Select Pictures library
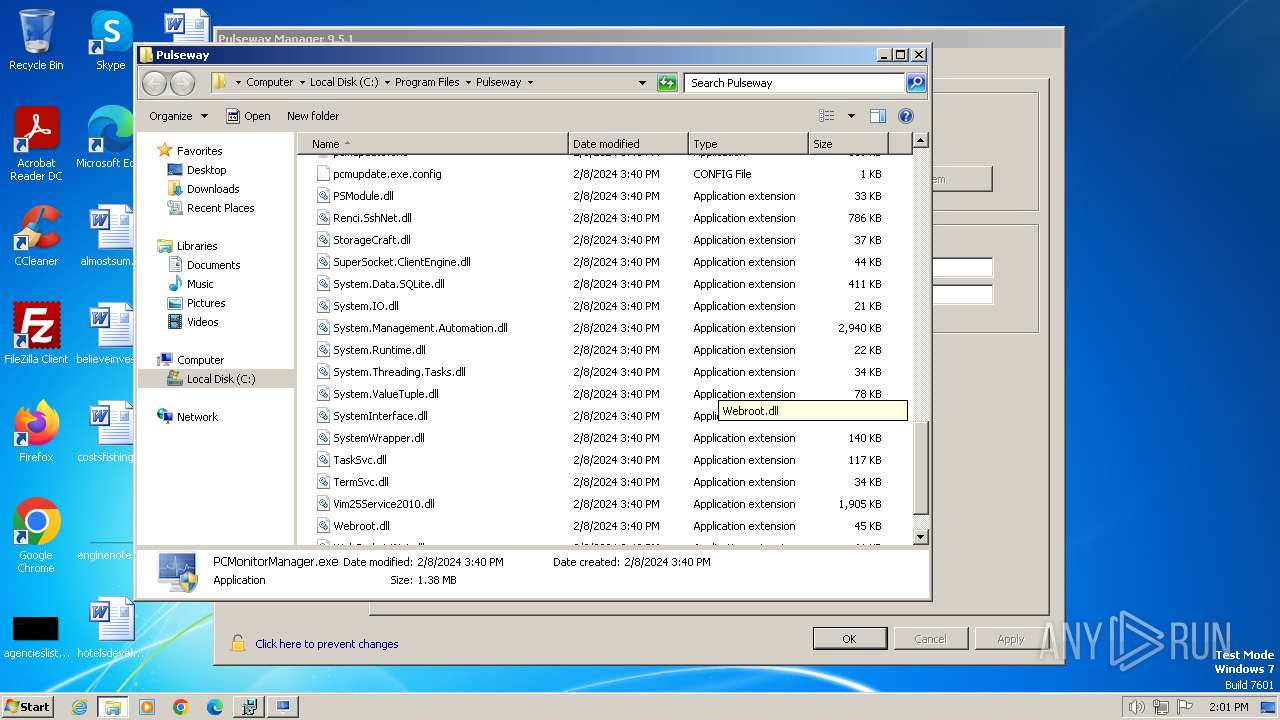This screenshot has height=720, width=1280. point(206,303)
